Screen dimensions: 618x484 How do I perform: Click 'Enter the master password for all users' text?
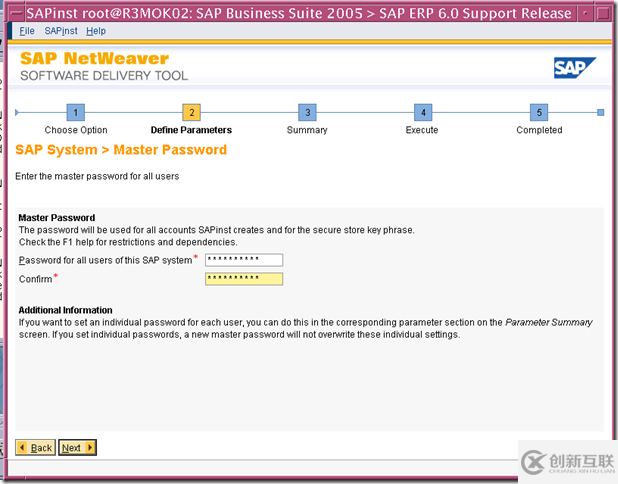pyautogui.click(x=97, y=176)
